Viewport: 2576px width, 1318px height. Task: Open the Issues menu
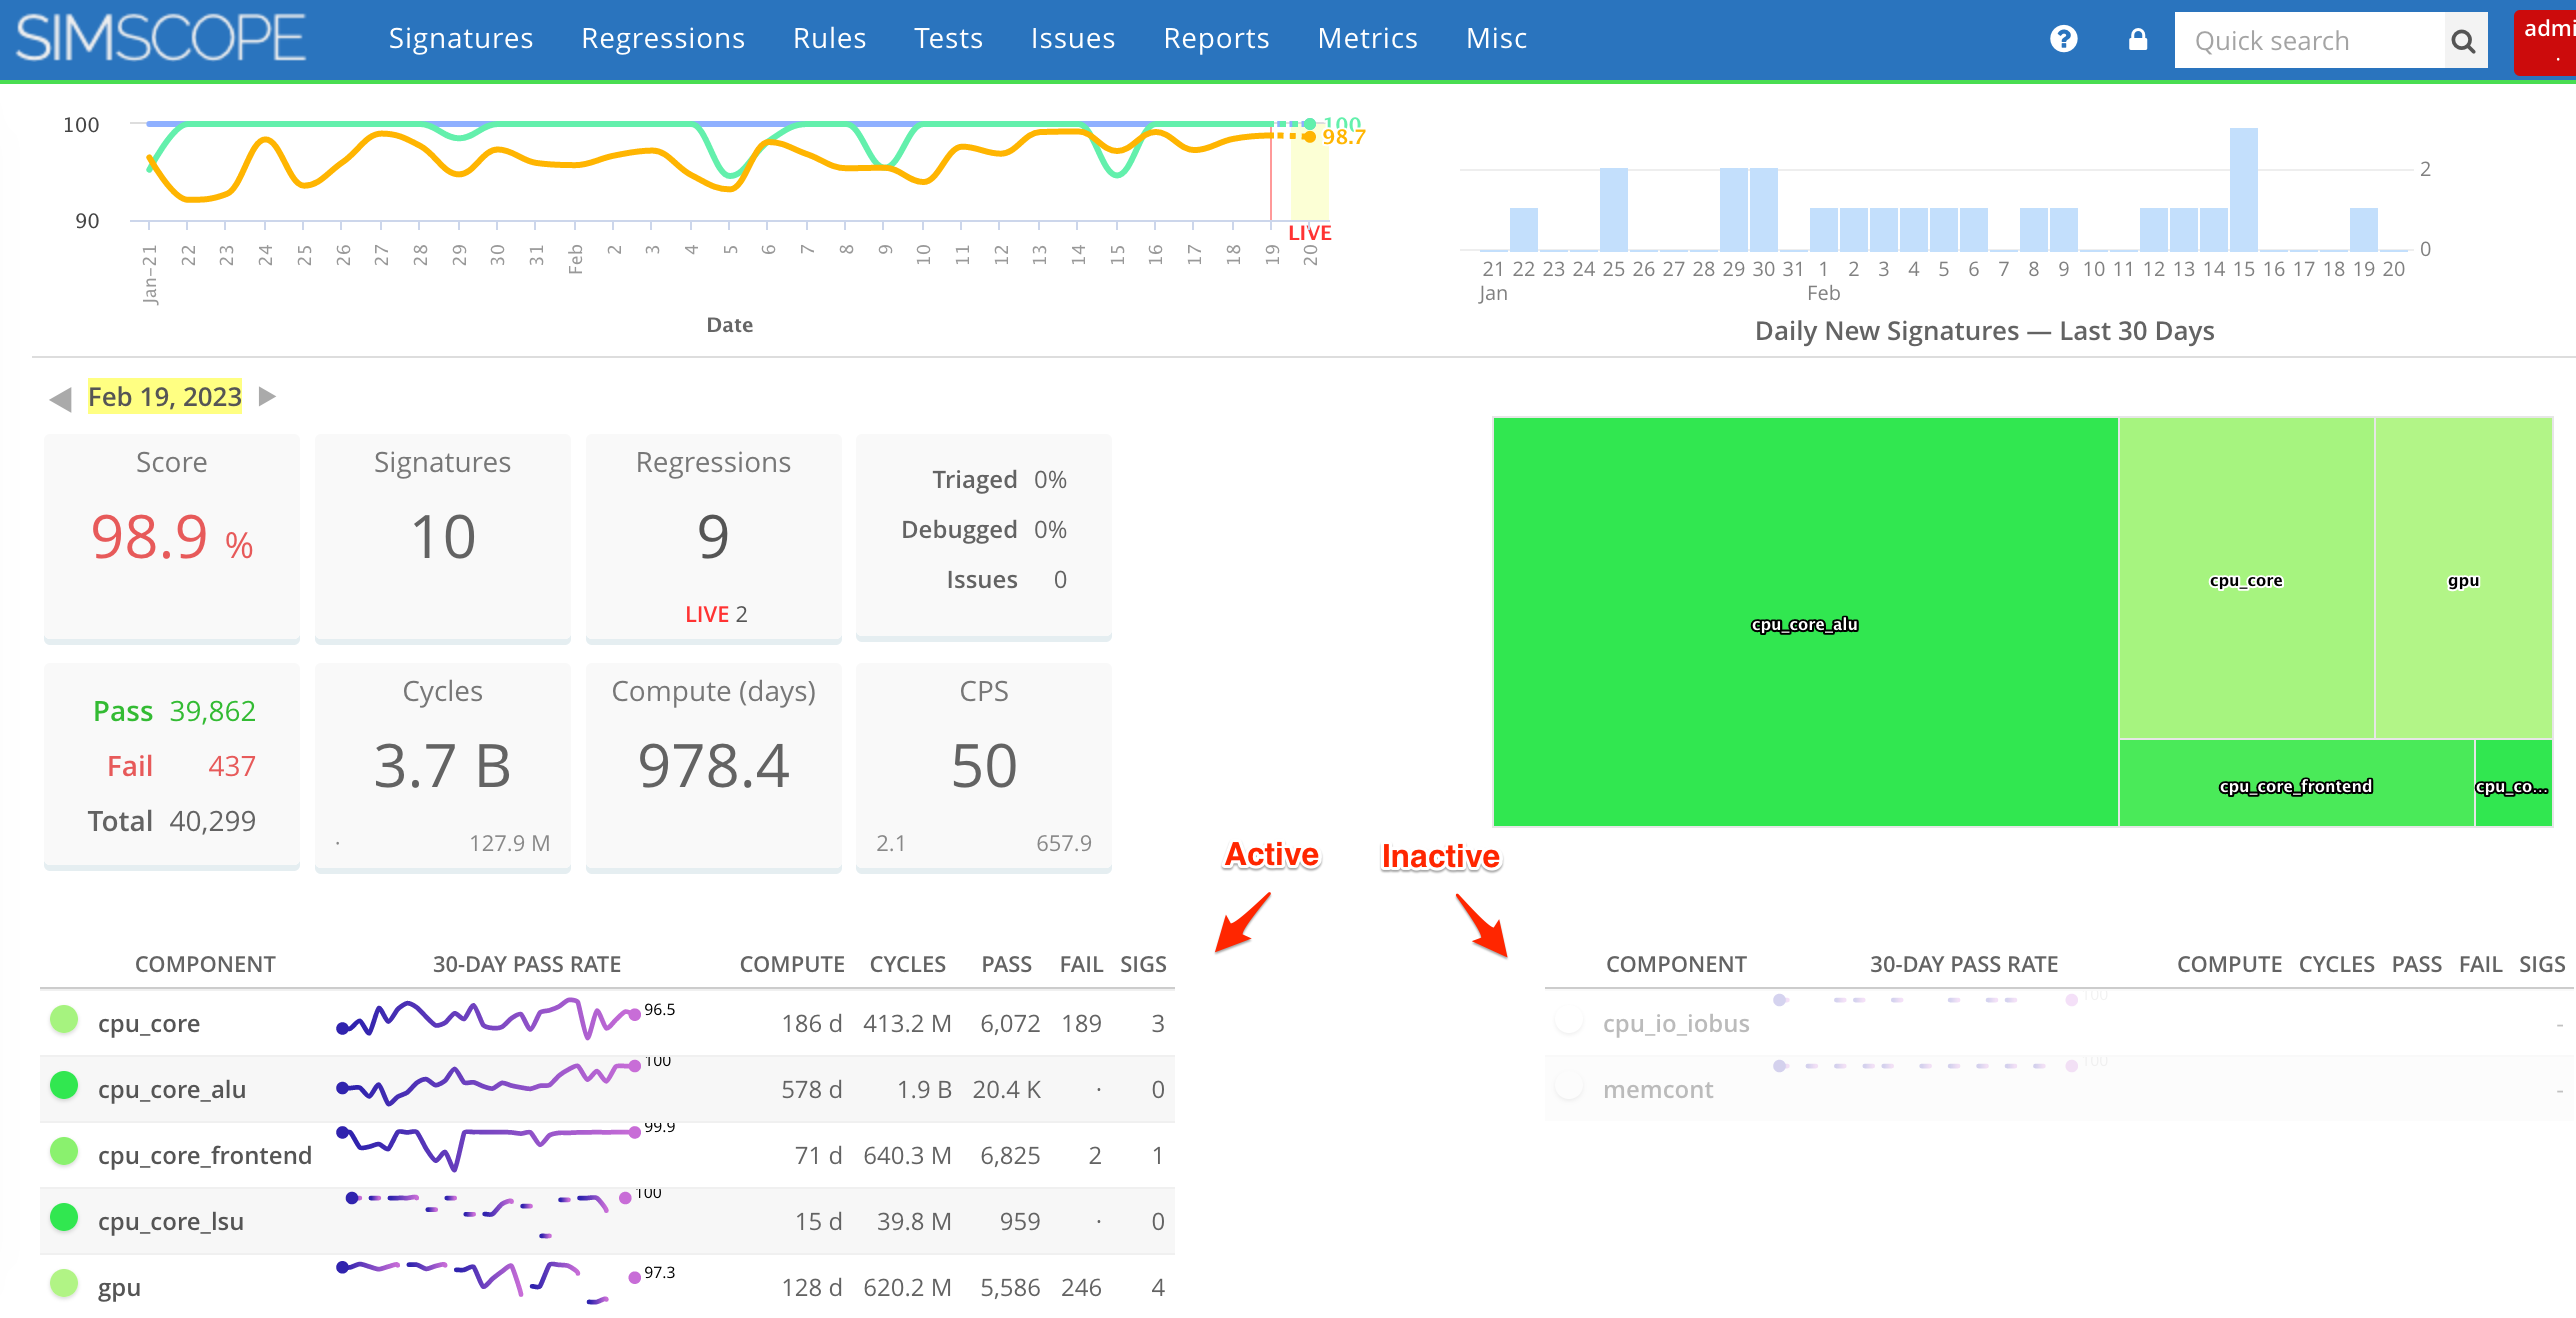tap(1072, 38)
